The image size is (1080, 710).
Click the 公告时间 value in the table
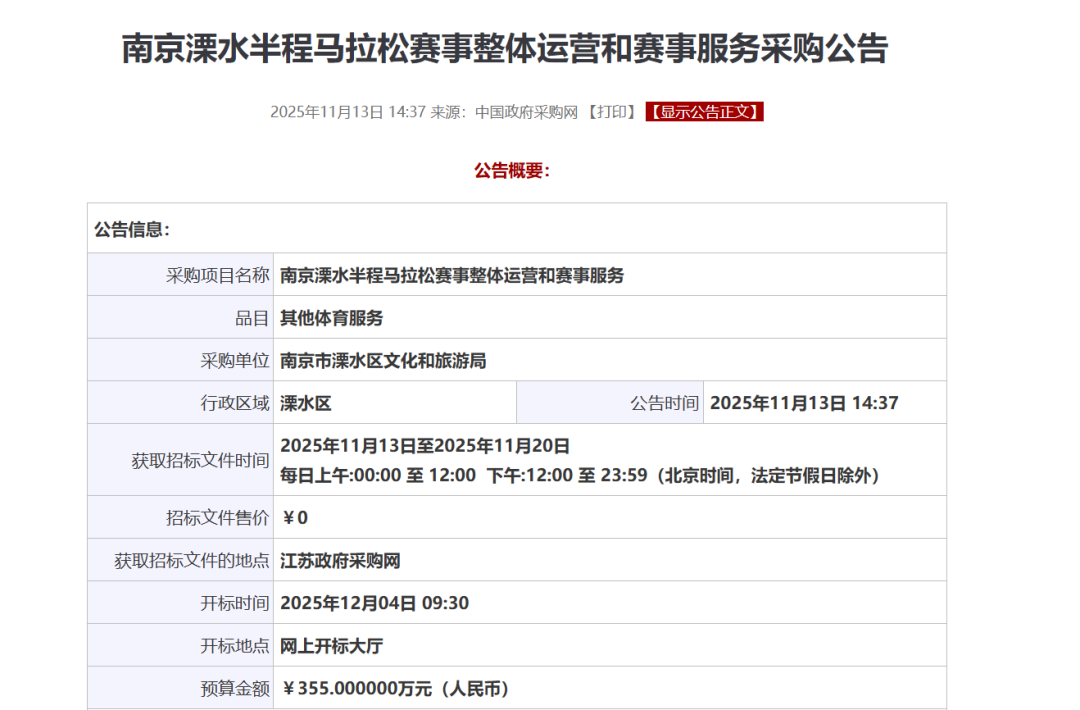[804, 404]
